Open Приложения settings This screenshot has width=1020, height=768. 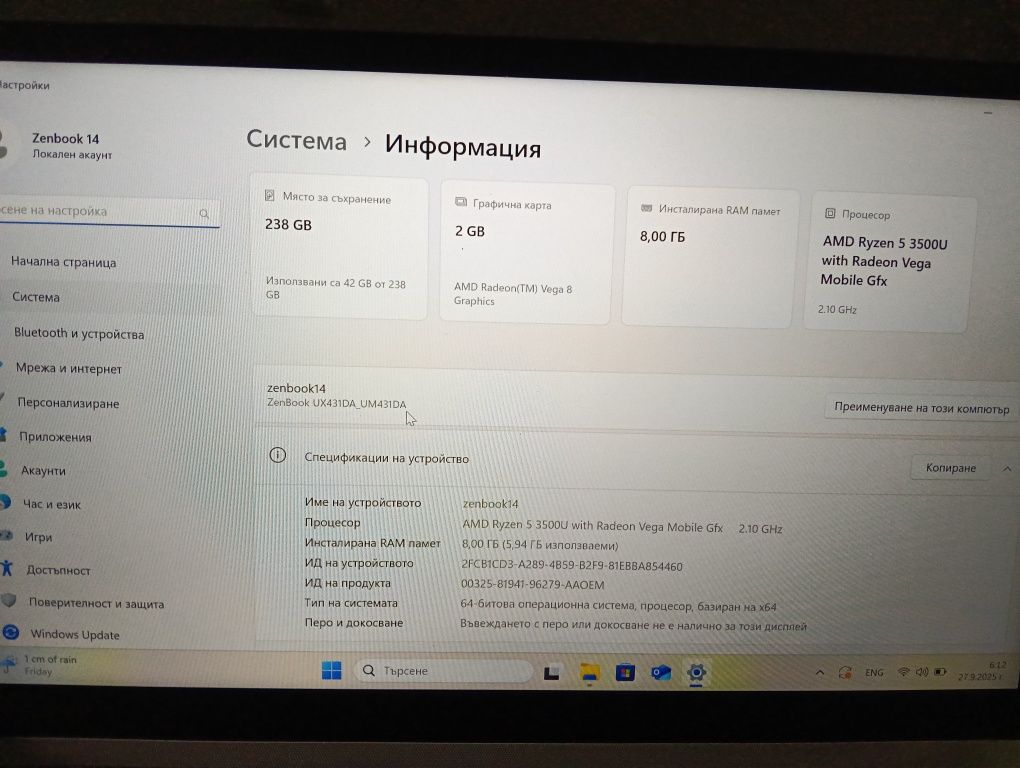pyautogui.click(x=55, y=436)
